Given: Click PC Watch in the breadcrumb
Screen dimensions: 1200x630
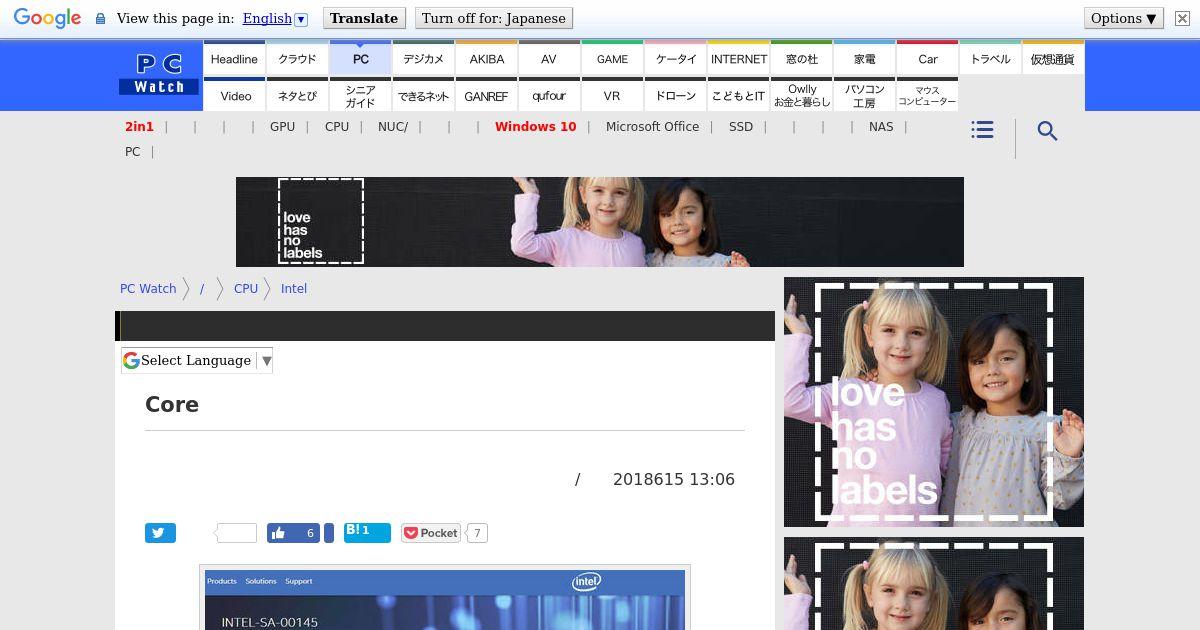Looking at the screenshot, I should (148, 288).
